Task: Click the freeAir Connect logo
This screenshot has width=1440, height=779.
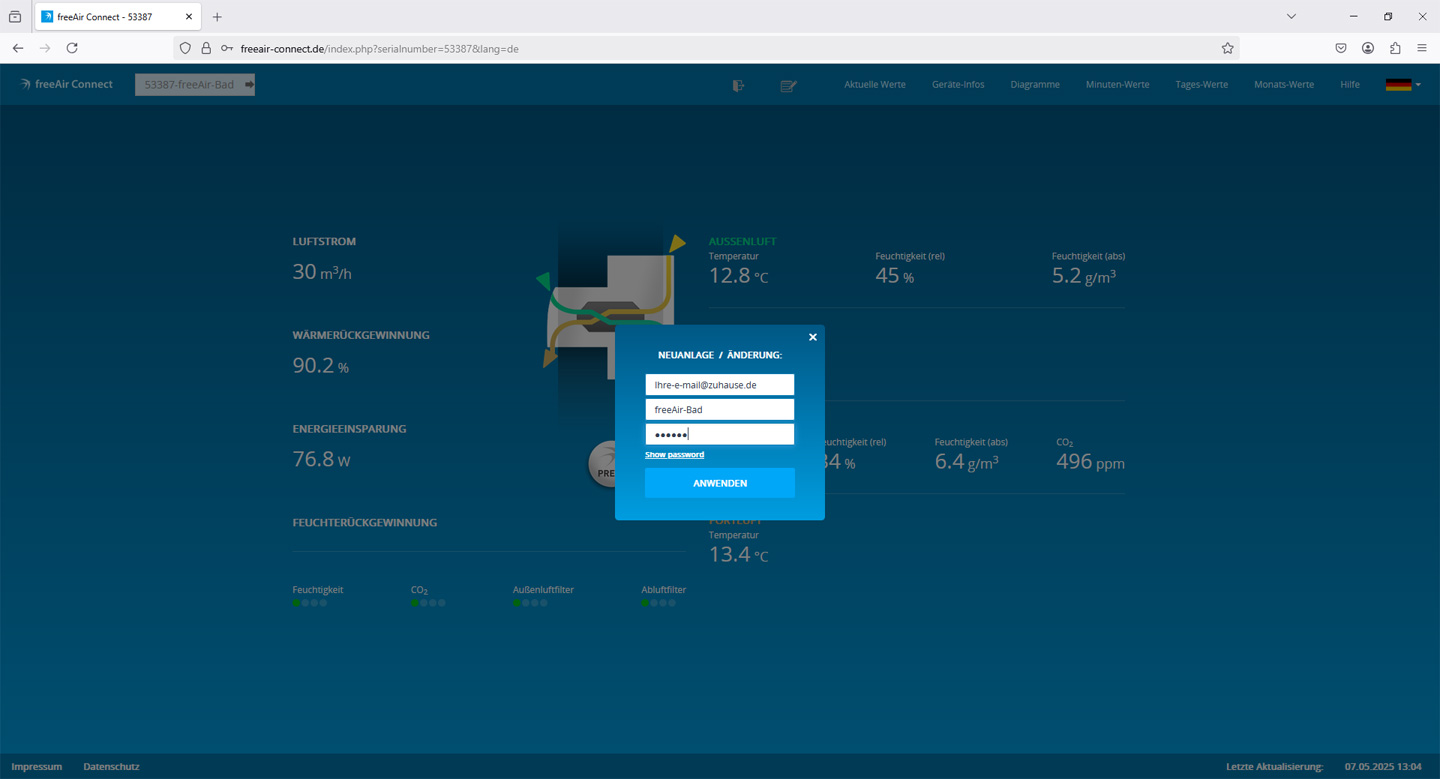Action: (x=66, y=85)
